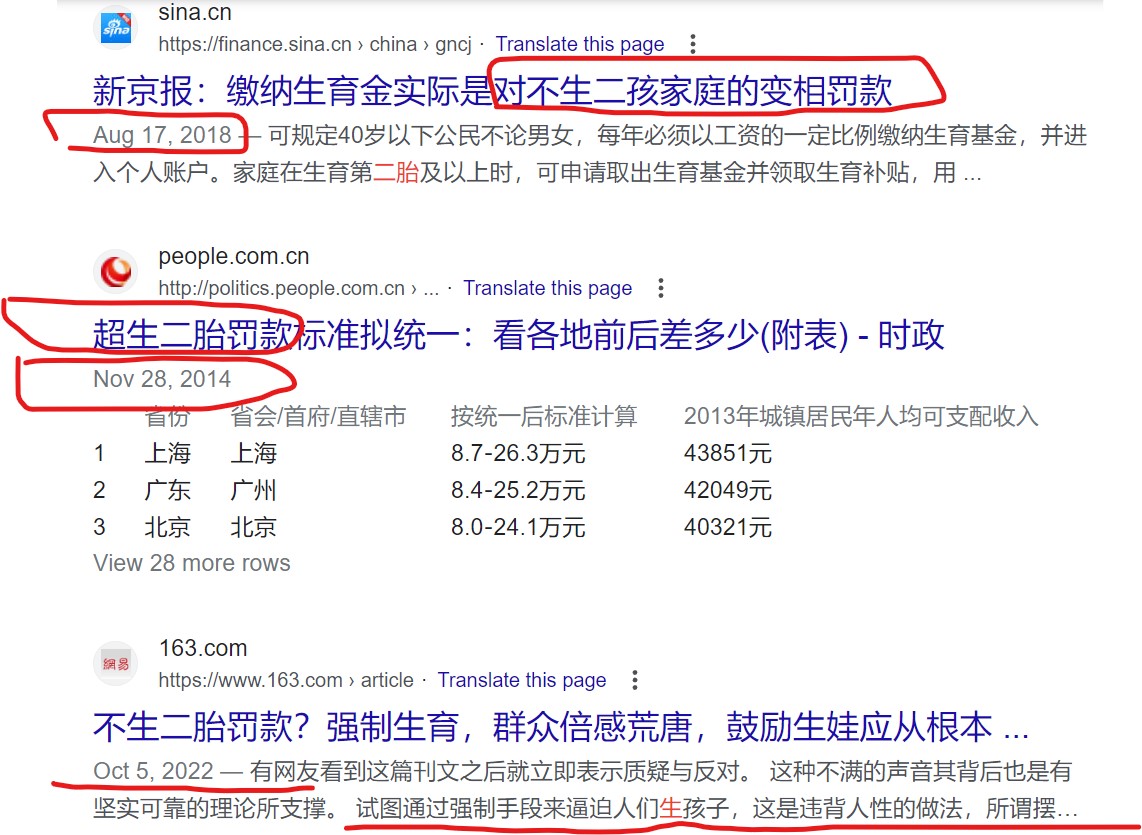Expand View 28 more rows
Viewport: 1142px width, 835px height.
tap(192, 562)
